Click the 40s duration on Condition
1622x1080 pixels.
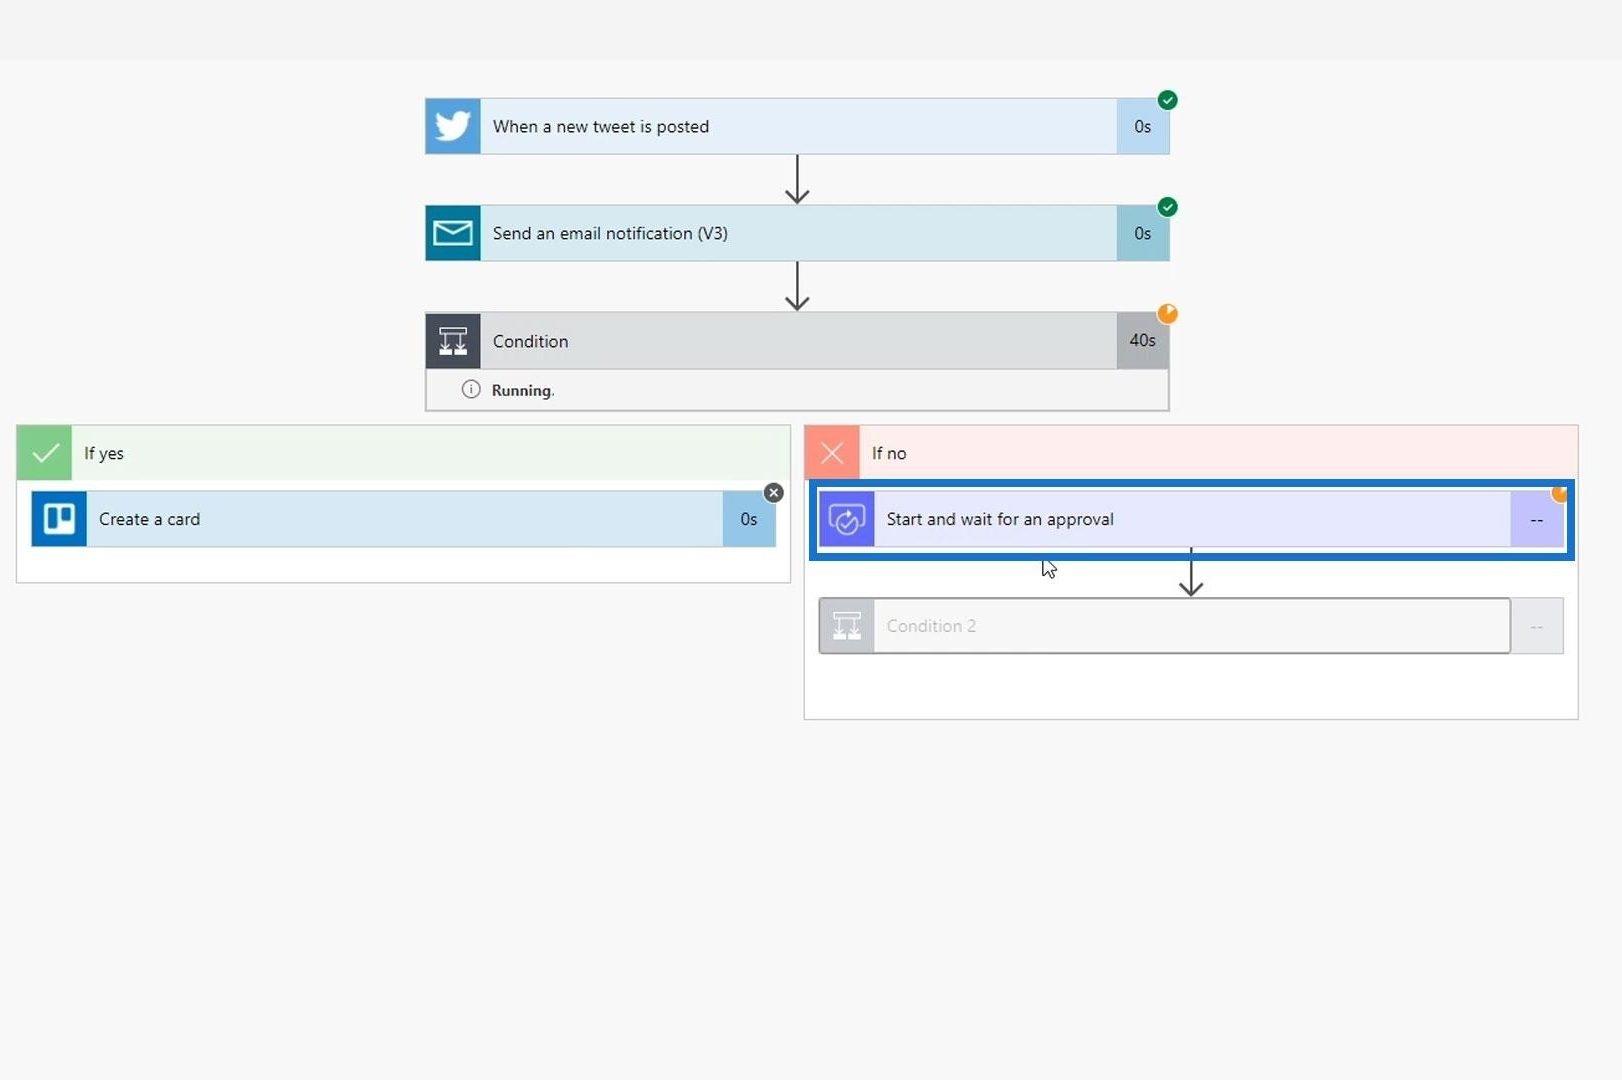tap(1142, 340)
